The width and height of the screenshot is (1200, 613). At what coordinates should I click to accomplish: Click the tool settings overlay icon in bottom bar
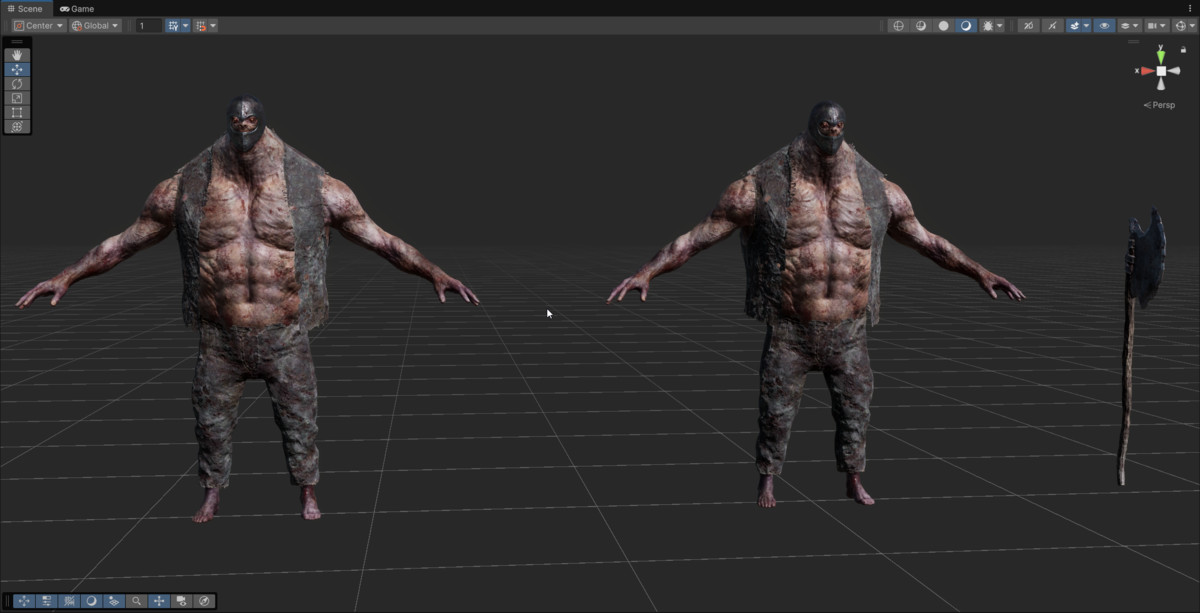pos(47,601)
